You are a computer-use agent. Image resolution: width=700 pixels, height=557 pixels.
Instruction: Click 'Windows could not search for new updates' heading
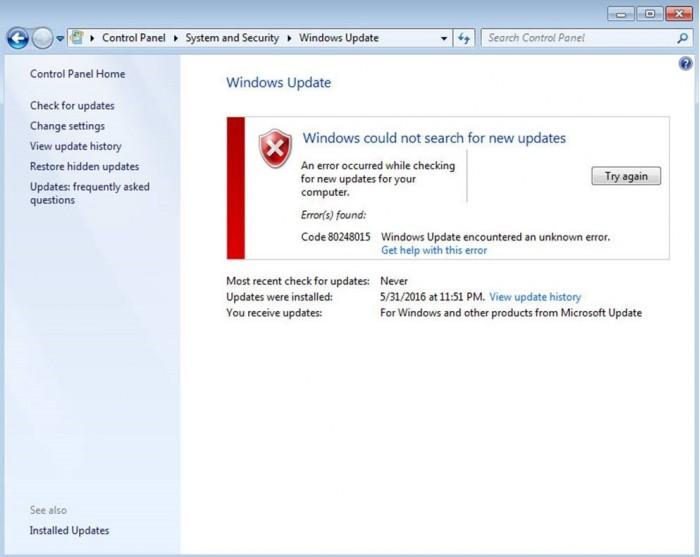434,138
